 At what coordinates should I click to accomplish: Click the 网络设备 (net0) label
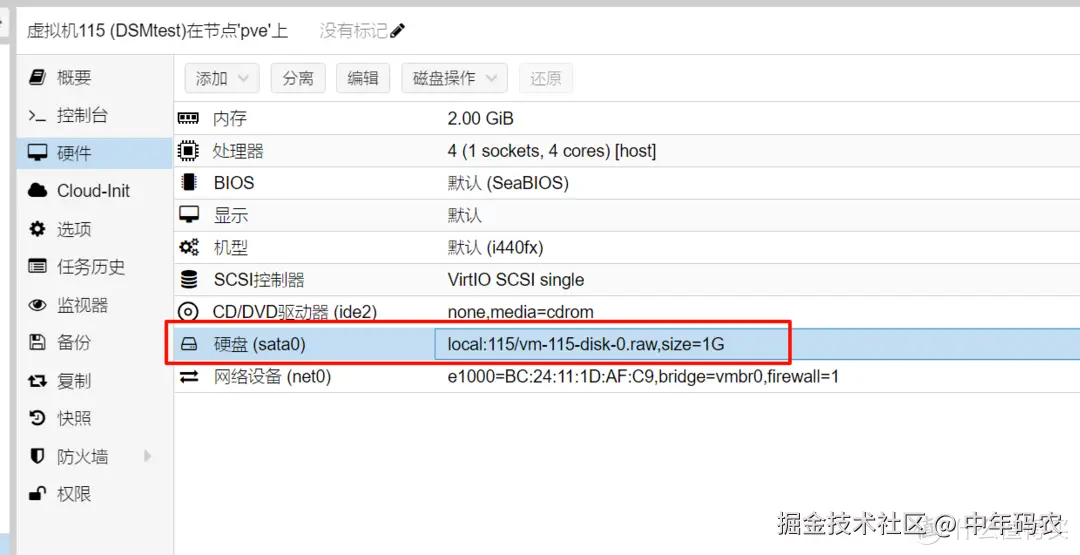(272, 377)
